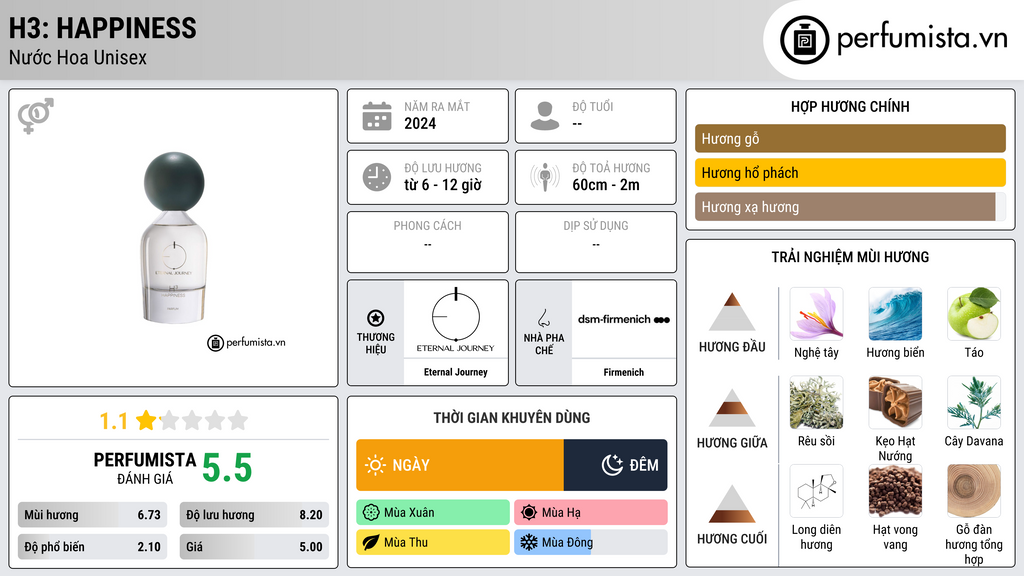Screen dimensions: 1024x576
Task: Click the Mùa Xuân season bar
Action: 433,513
